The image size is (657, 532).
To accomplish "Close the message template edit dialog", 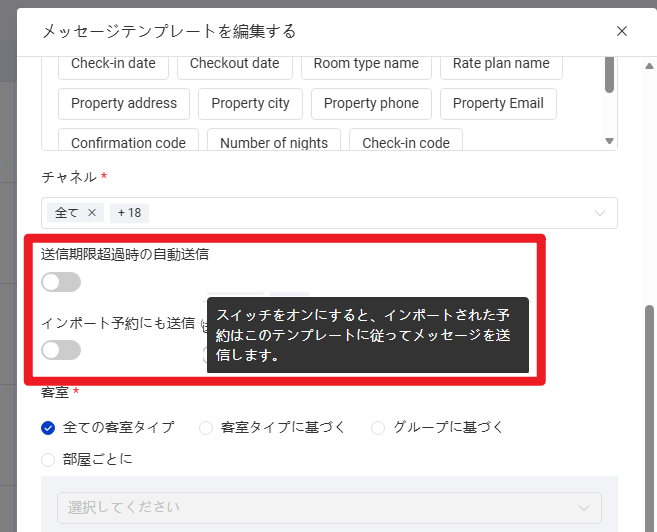I will [622, 31].
